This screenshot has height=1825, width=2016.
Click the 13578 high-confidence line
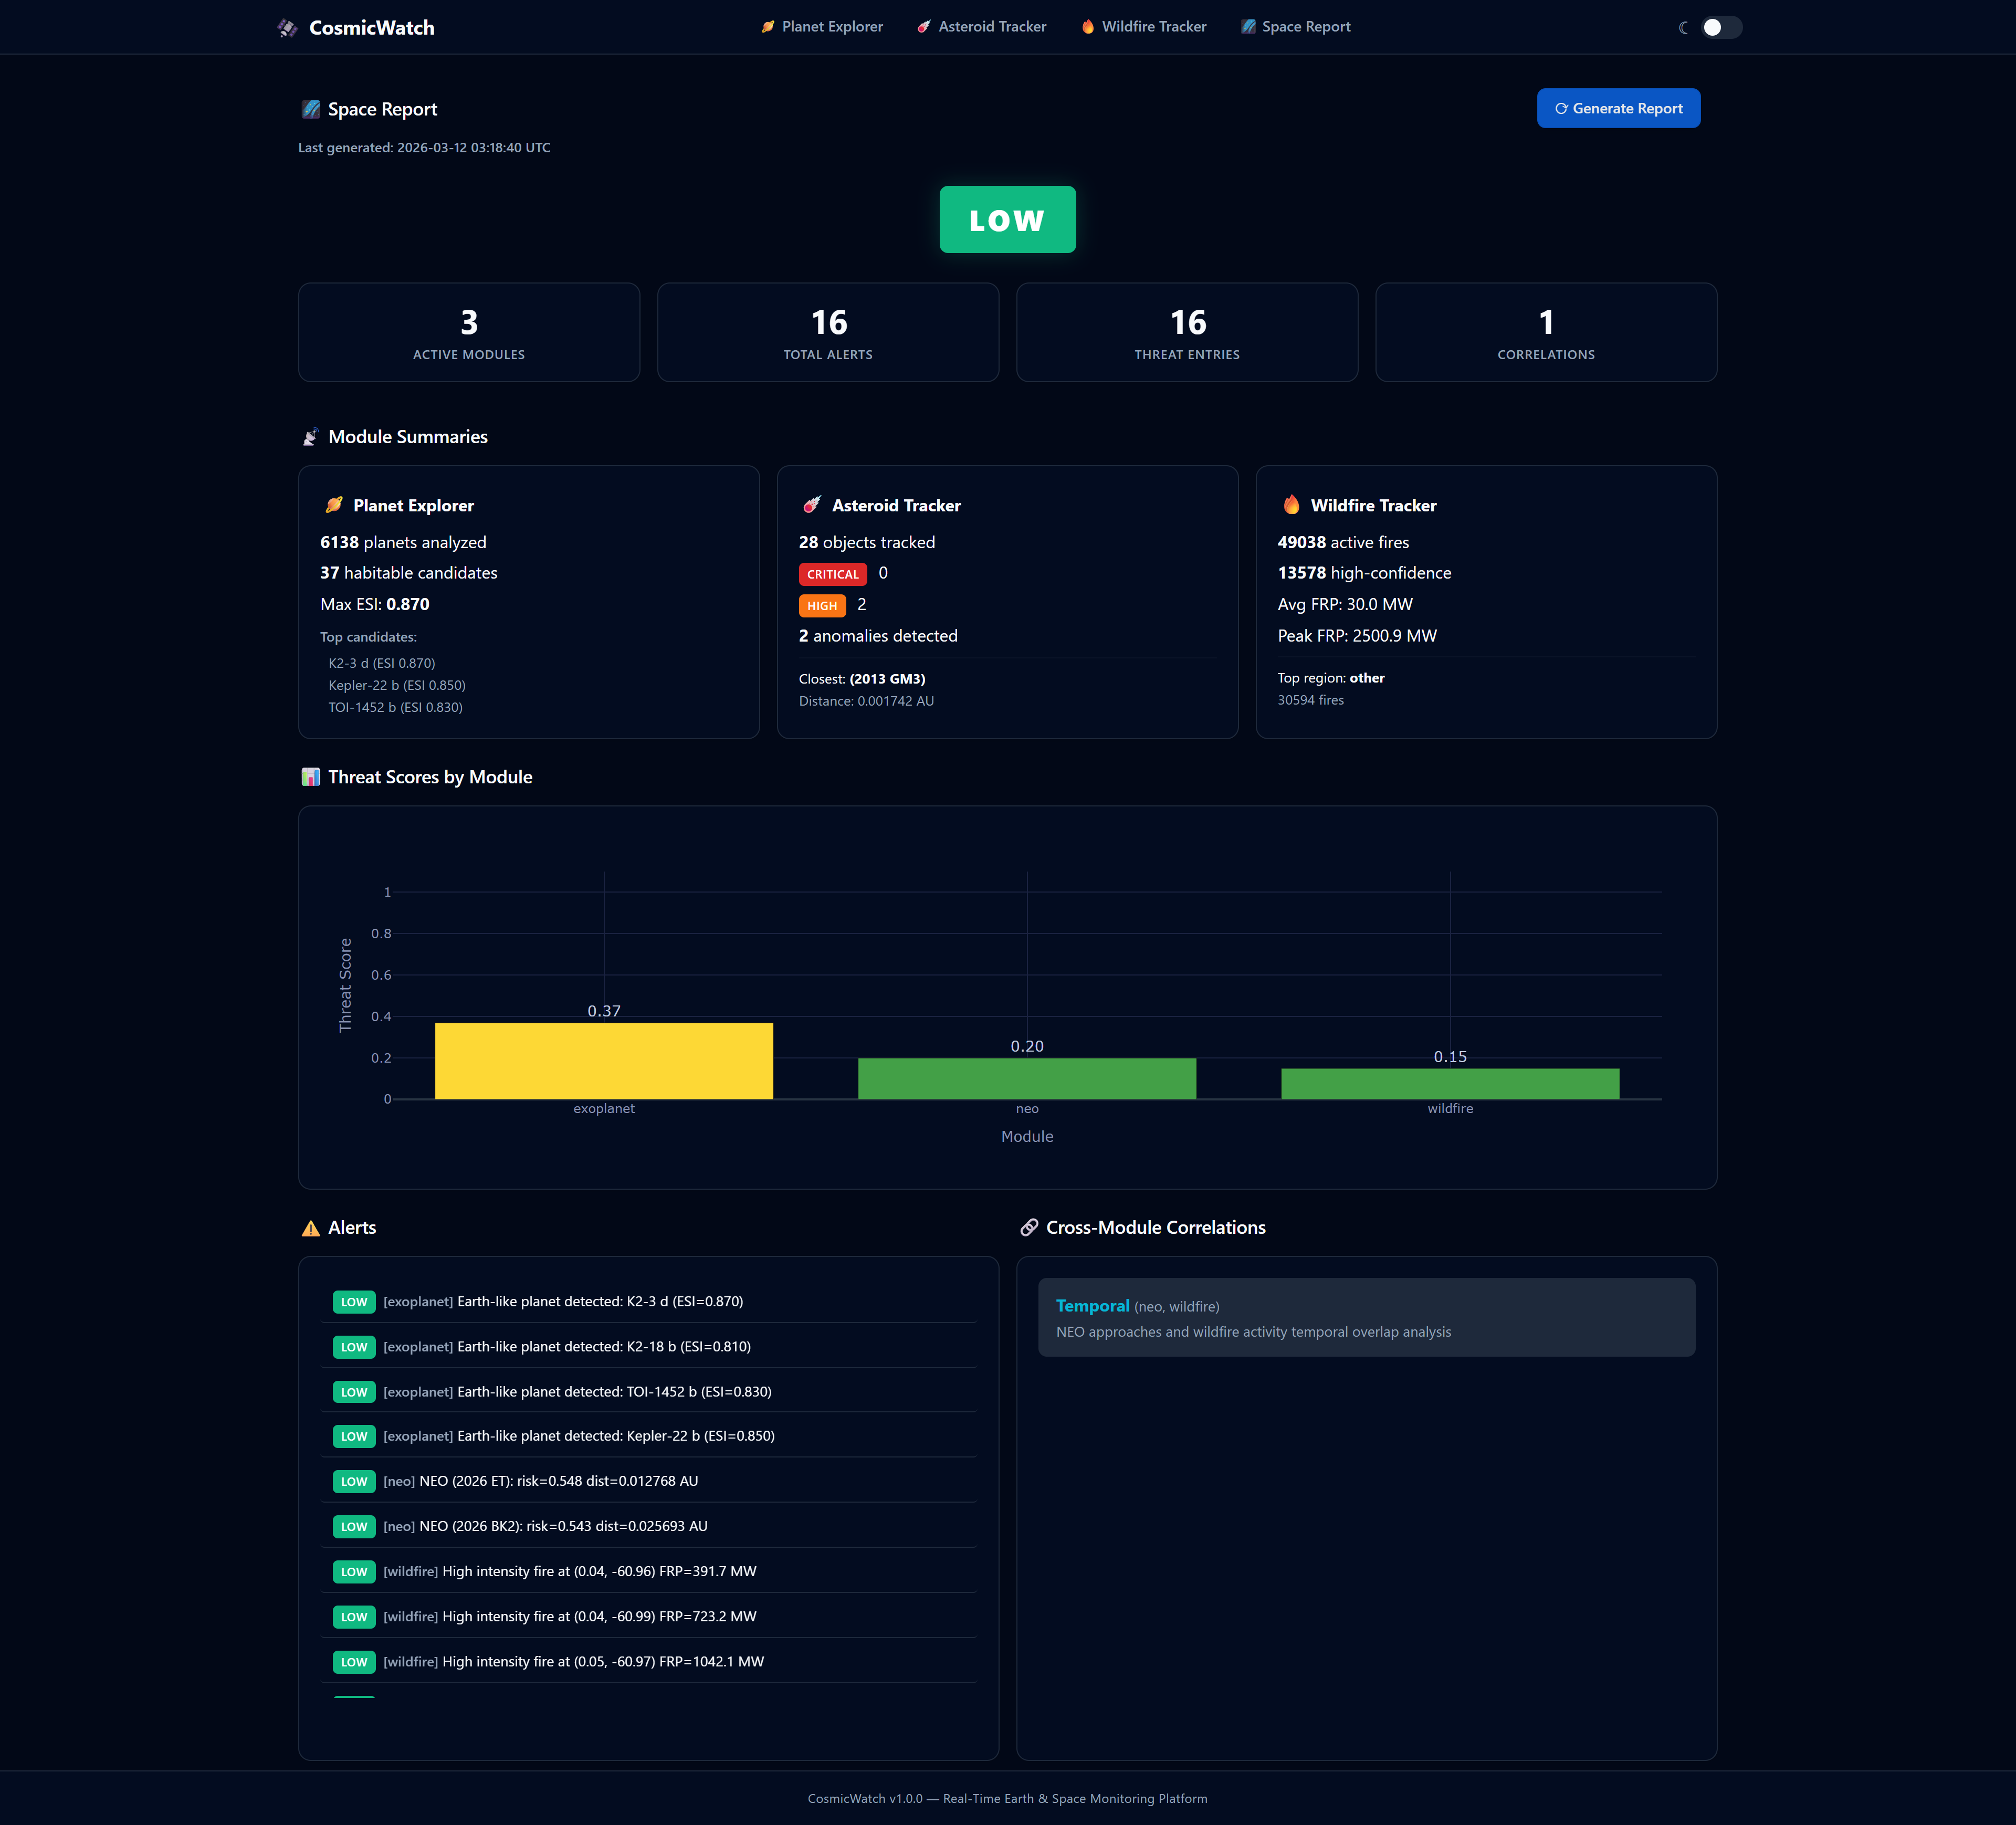tap(1364, 573)
